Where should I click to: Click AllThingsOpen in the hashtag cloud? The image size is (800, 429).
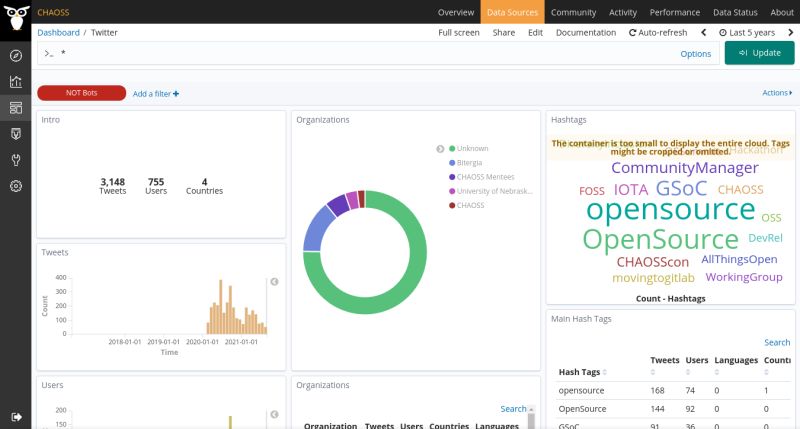739,259
